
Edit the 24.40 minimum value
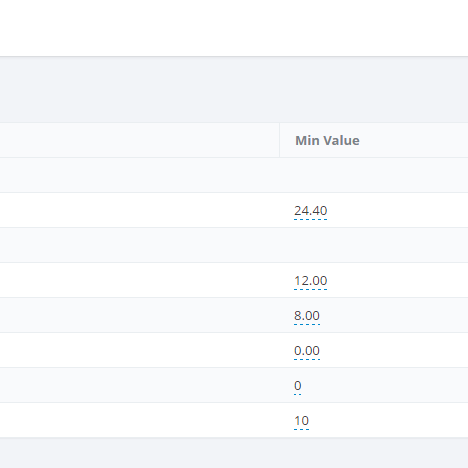310,211
